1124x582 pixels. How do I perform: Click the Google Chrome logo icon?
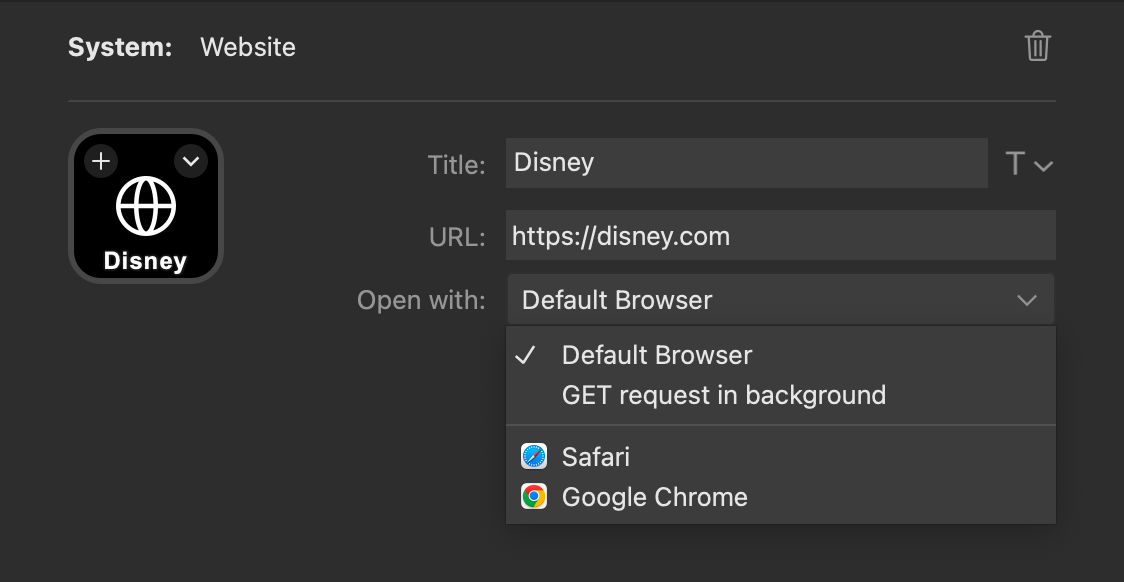534,497
